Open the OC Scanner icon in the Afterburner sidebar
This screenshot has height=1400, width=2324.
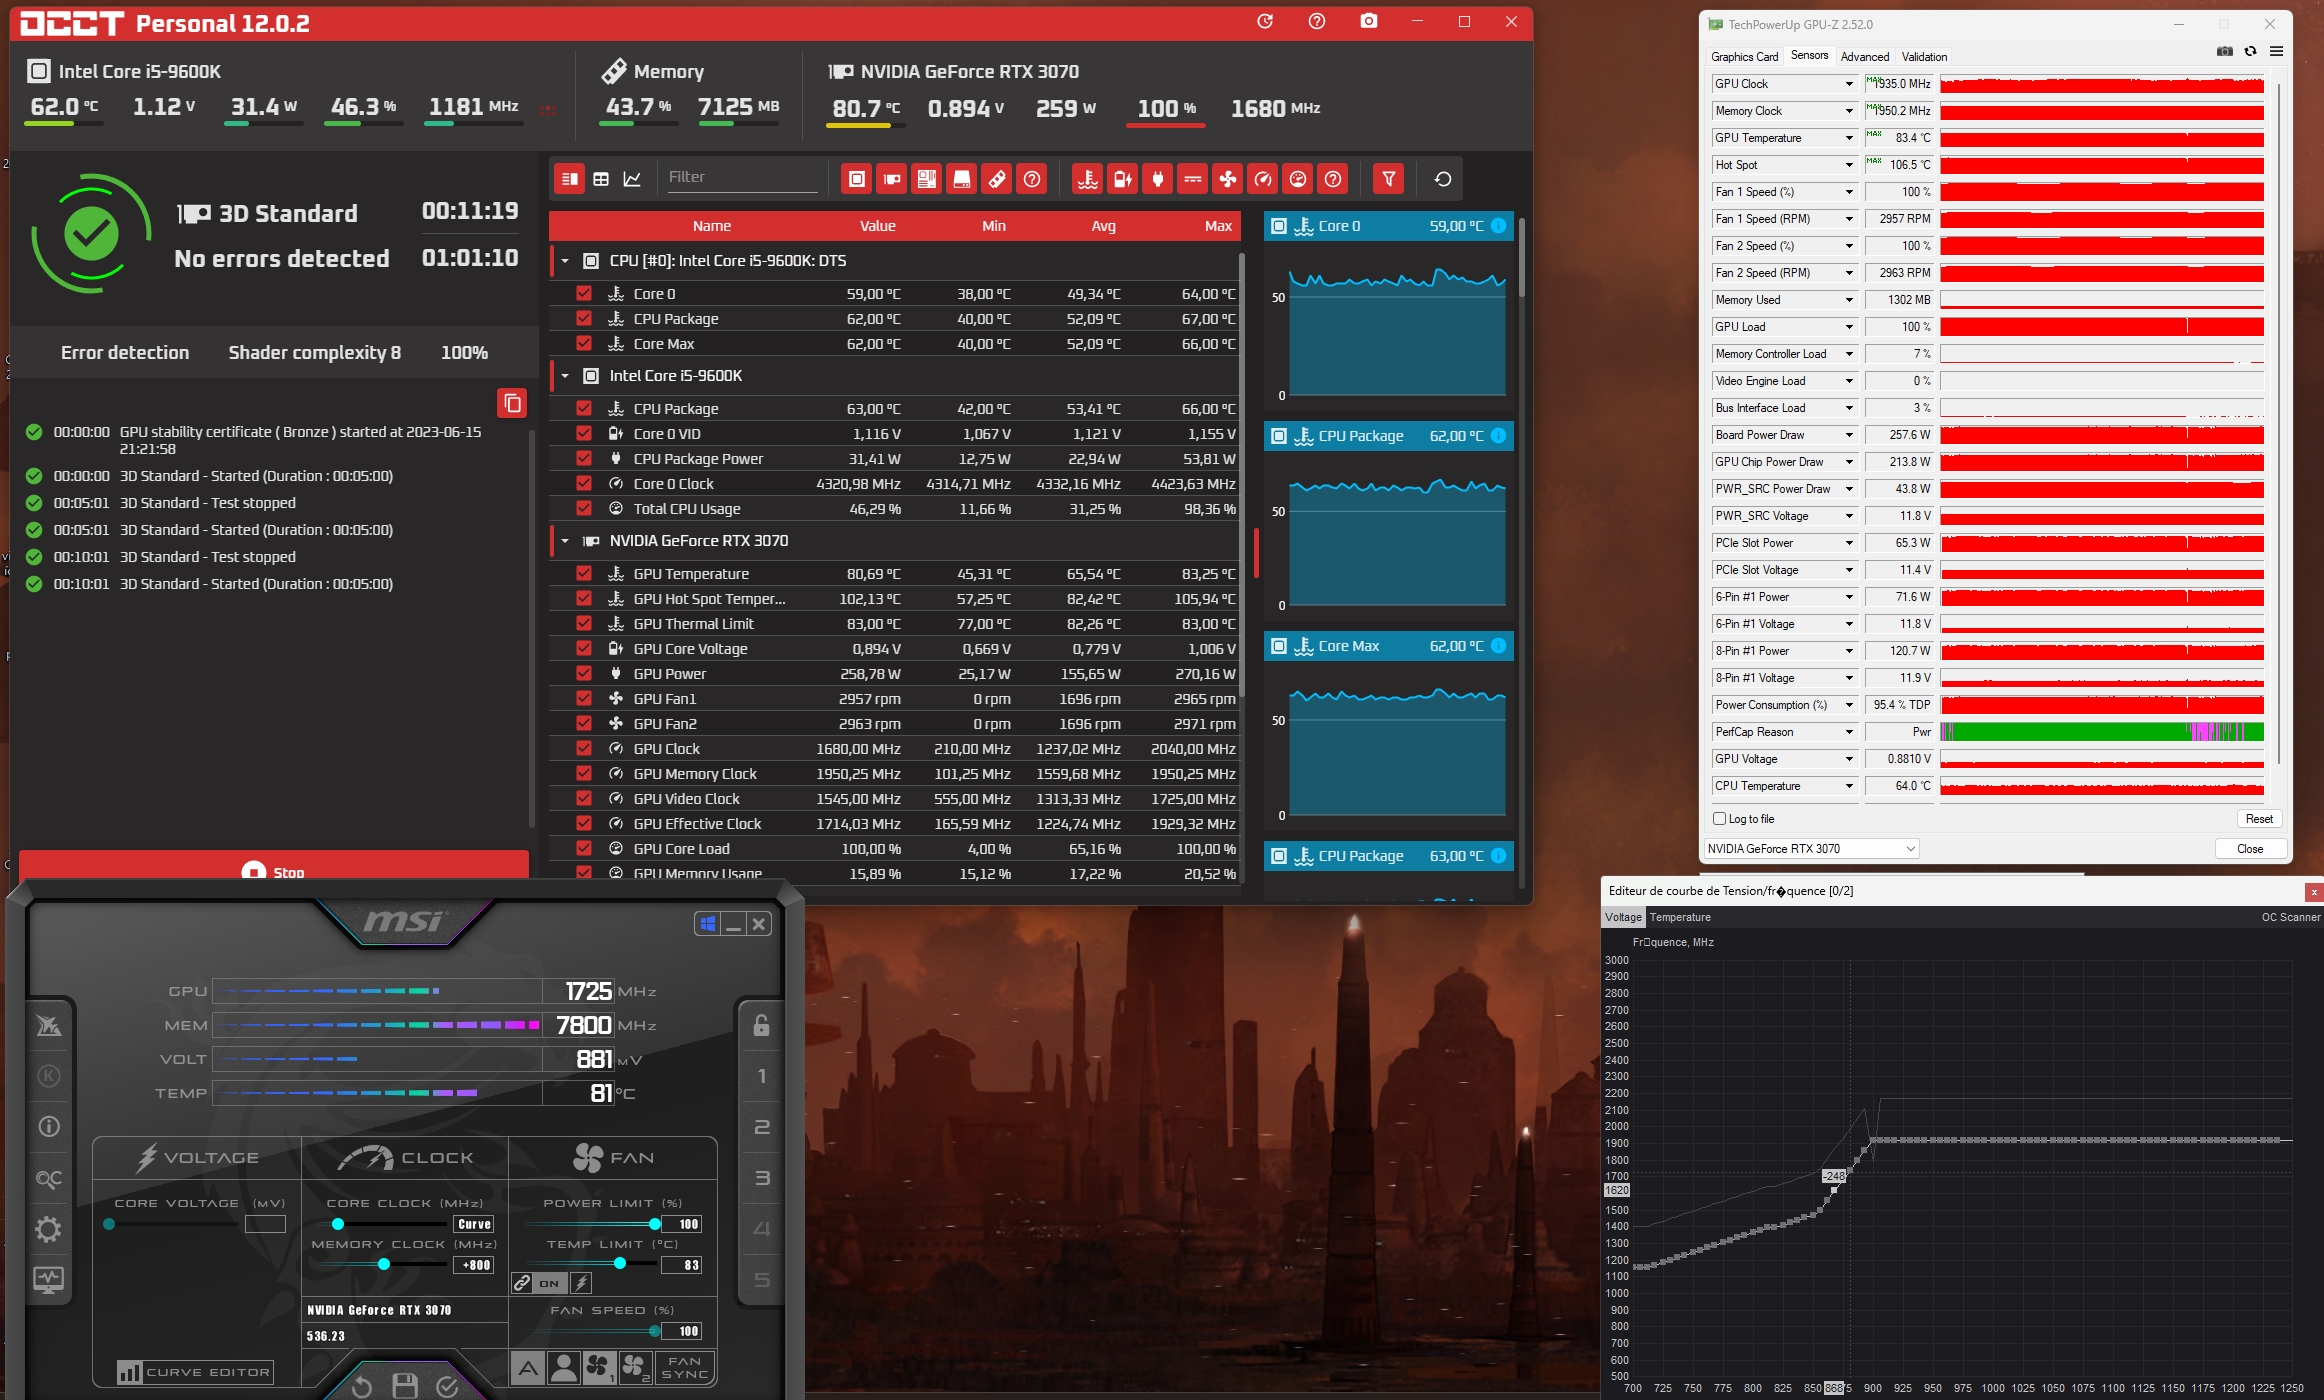tap(48, 1179)
